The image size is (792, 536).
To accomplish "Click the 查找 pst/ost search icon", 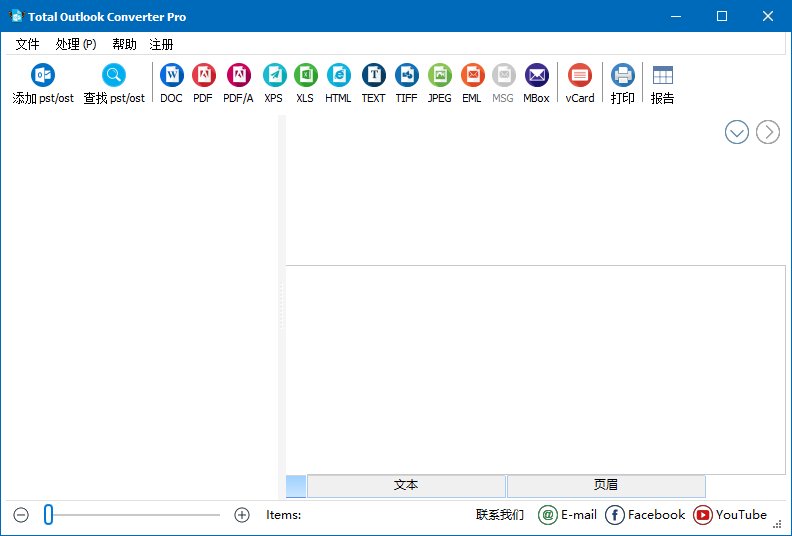I will tap(114, 76).
